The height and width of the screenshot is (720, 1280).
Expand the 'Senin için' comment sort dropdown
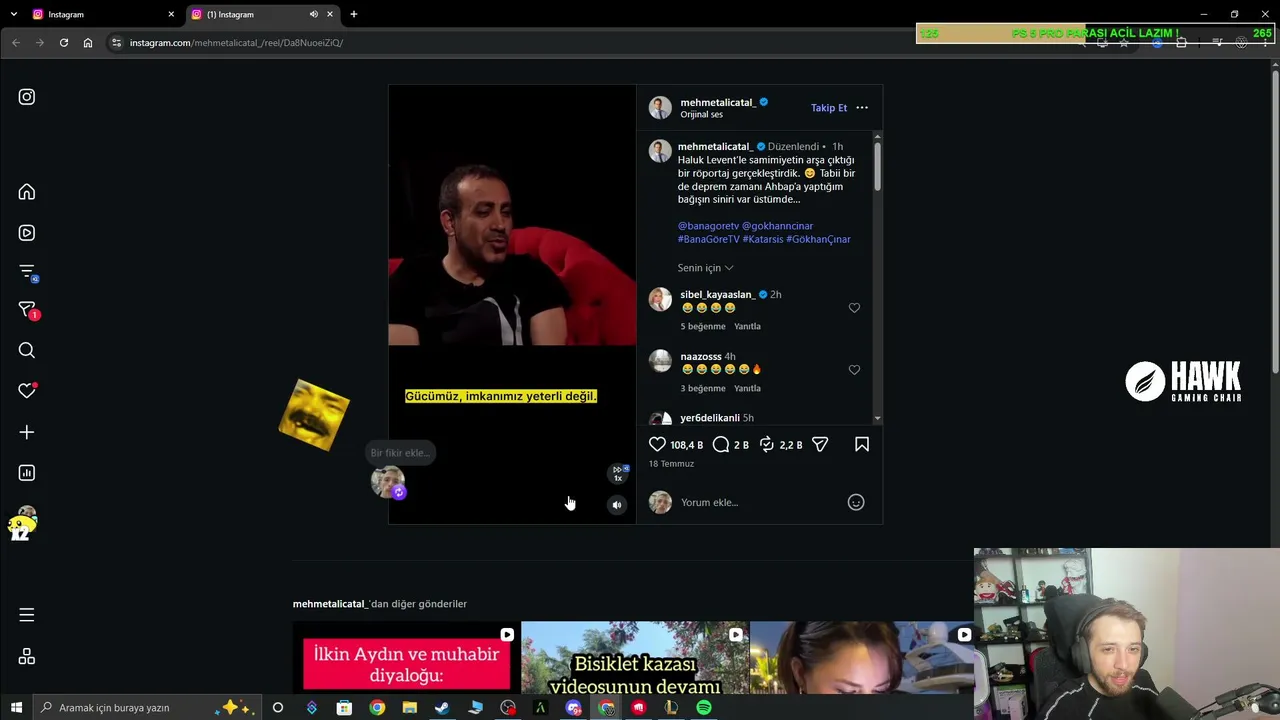[x=706, y=268]
